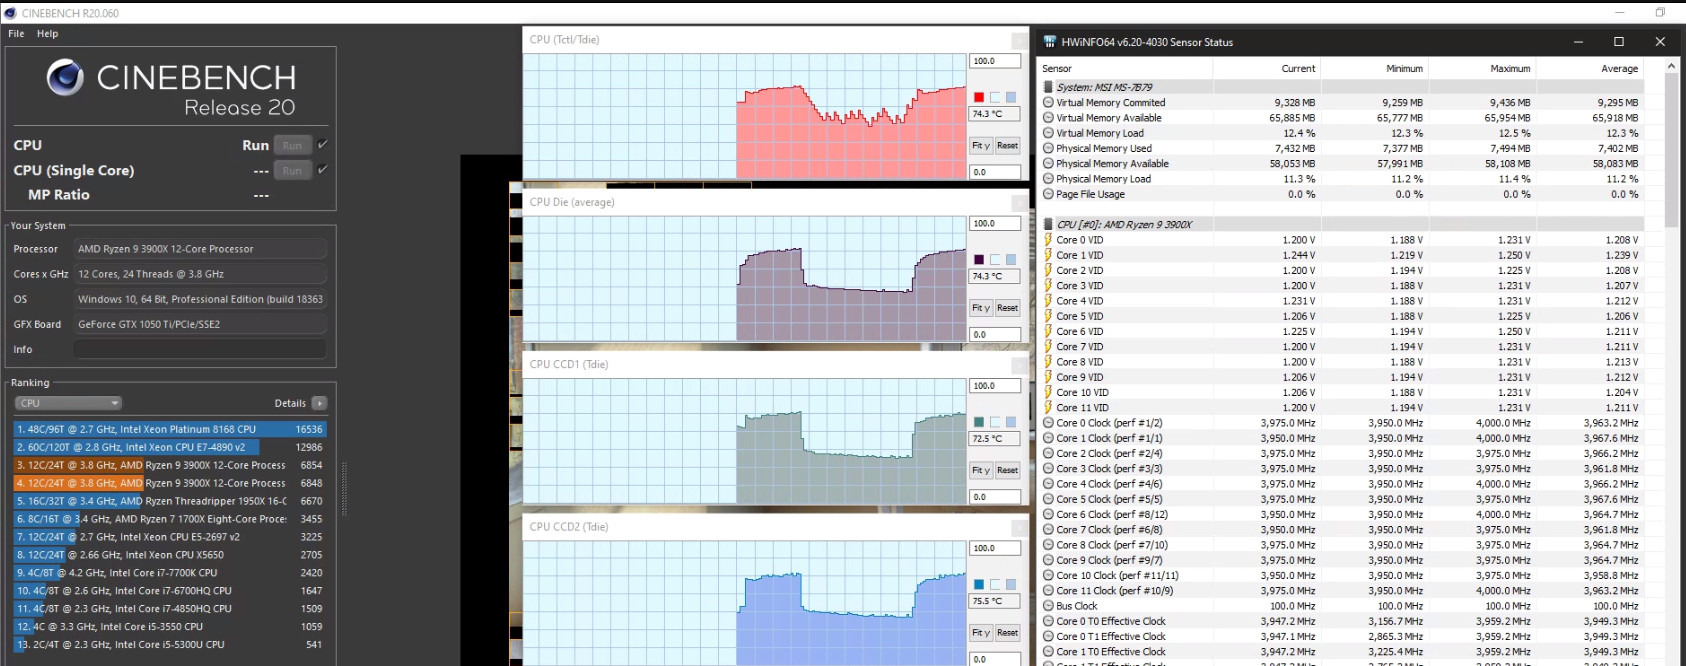The image size is (1686, 666).
Task: Run the CPU multi-core benchmark
Action: point(292,145)
